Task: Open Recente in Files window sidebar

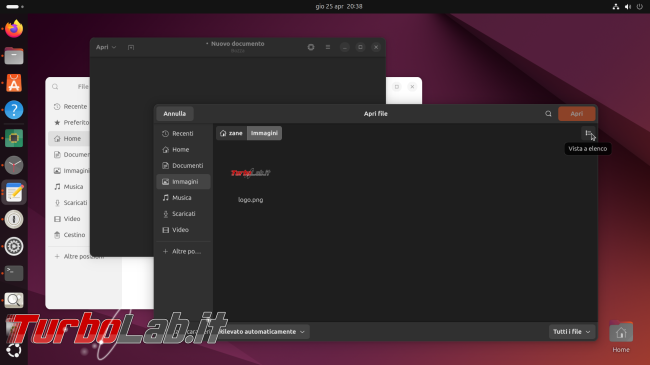Action: click(x=69, y=107)
